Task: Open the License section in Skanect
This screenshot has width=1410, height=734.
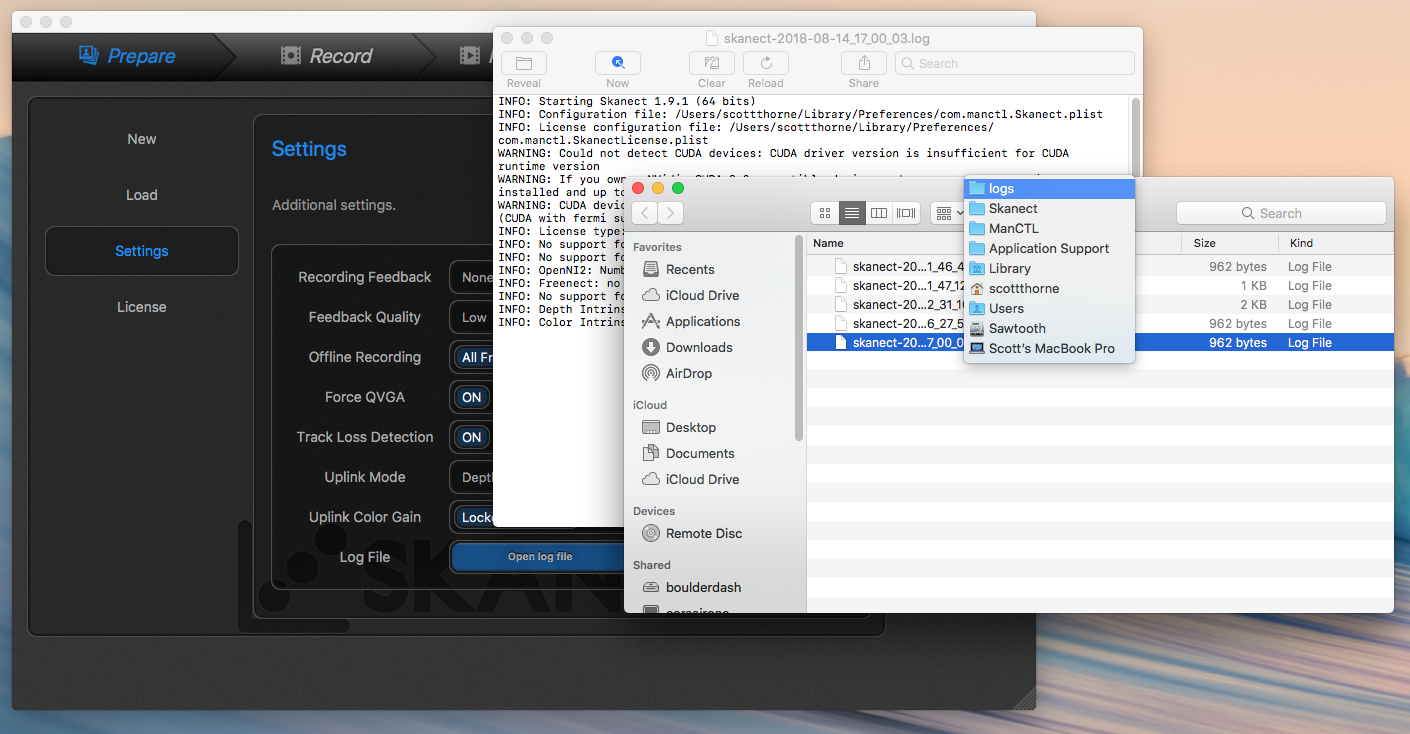Action: click(142, 307)
